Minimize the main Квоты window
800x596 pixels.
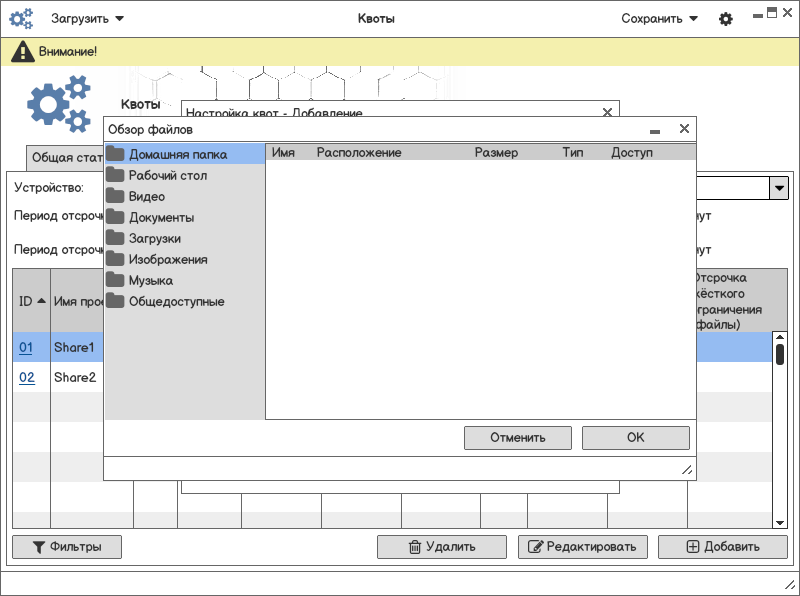pos(758,16)
